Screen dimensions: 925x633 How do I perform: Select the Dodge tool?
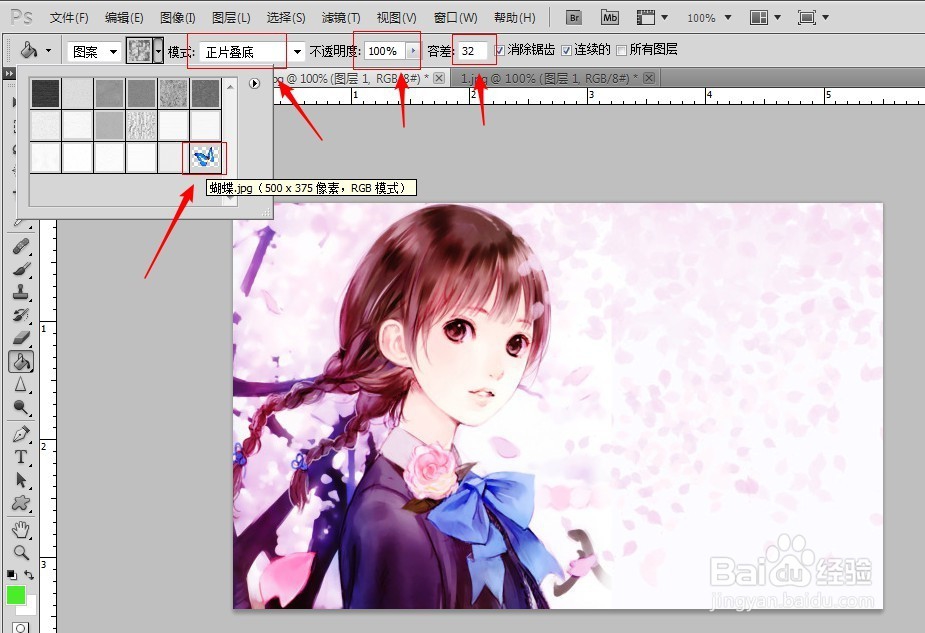click(x=21, y=408)
